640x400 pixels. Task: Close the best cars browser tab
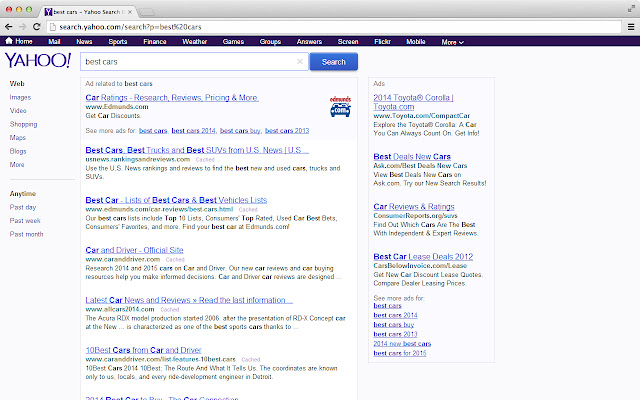(130, 12)
